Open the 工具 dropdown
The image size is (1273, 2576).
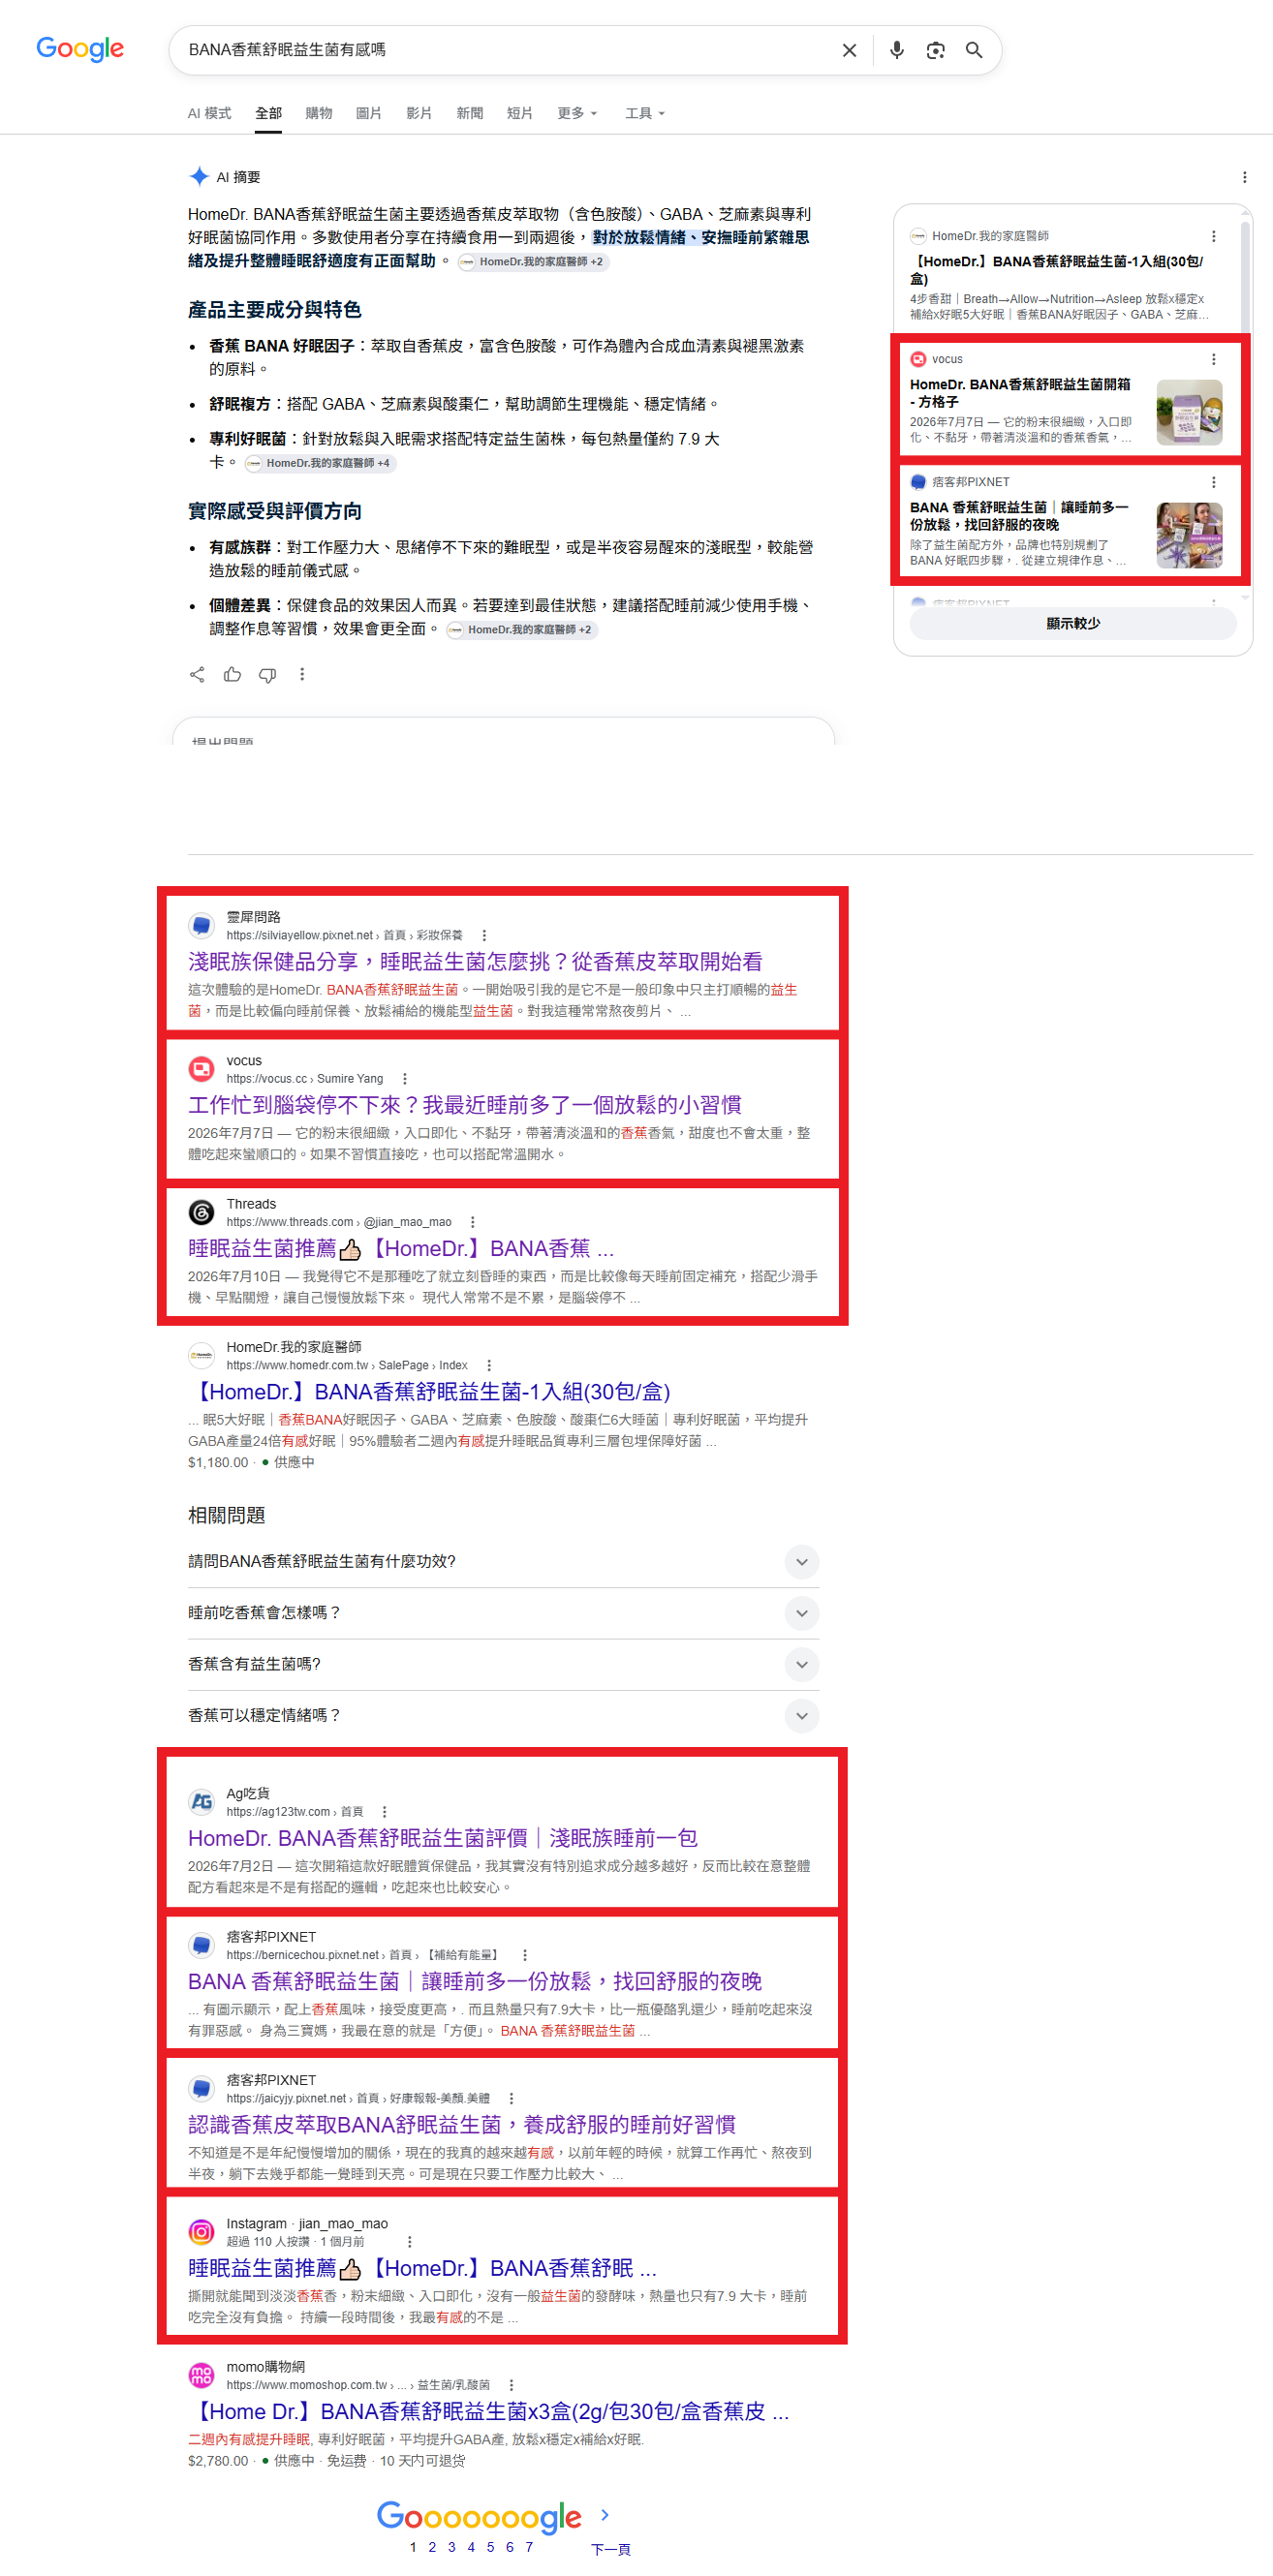click(645, 113)
